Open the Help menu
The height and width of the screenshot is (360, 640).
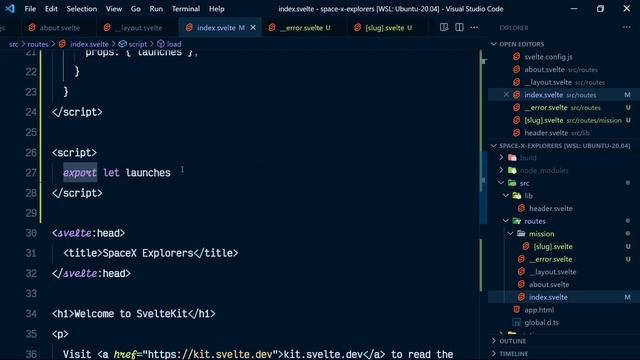pyautogui.click(x=217, y=9)
